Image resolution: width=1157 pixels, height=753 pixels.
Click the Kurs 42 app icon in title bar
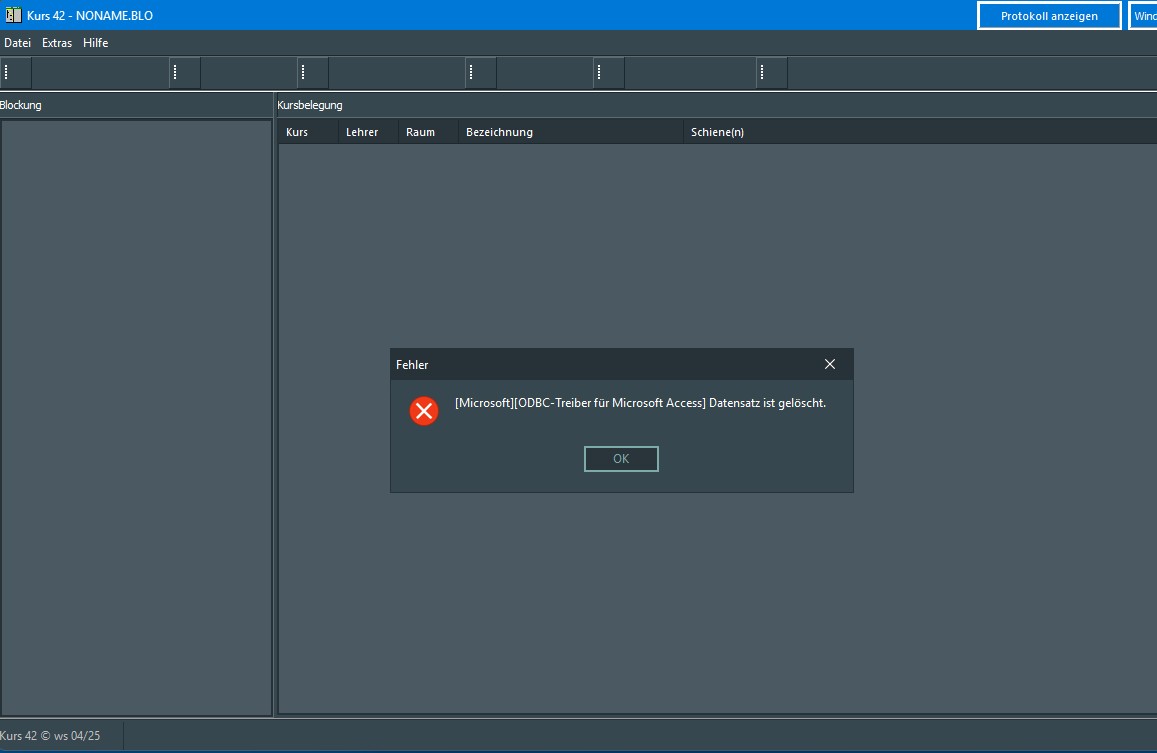13,15
